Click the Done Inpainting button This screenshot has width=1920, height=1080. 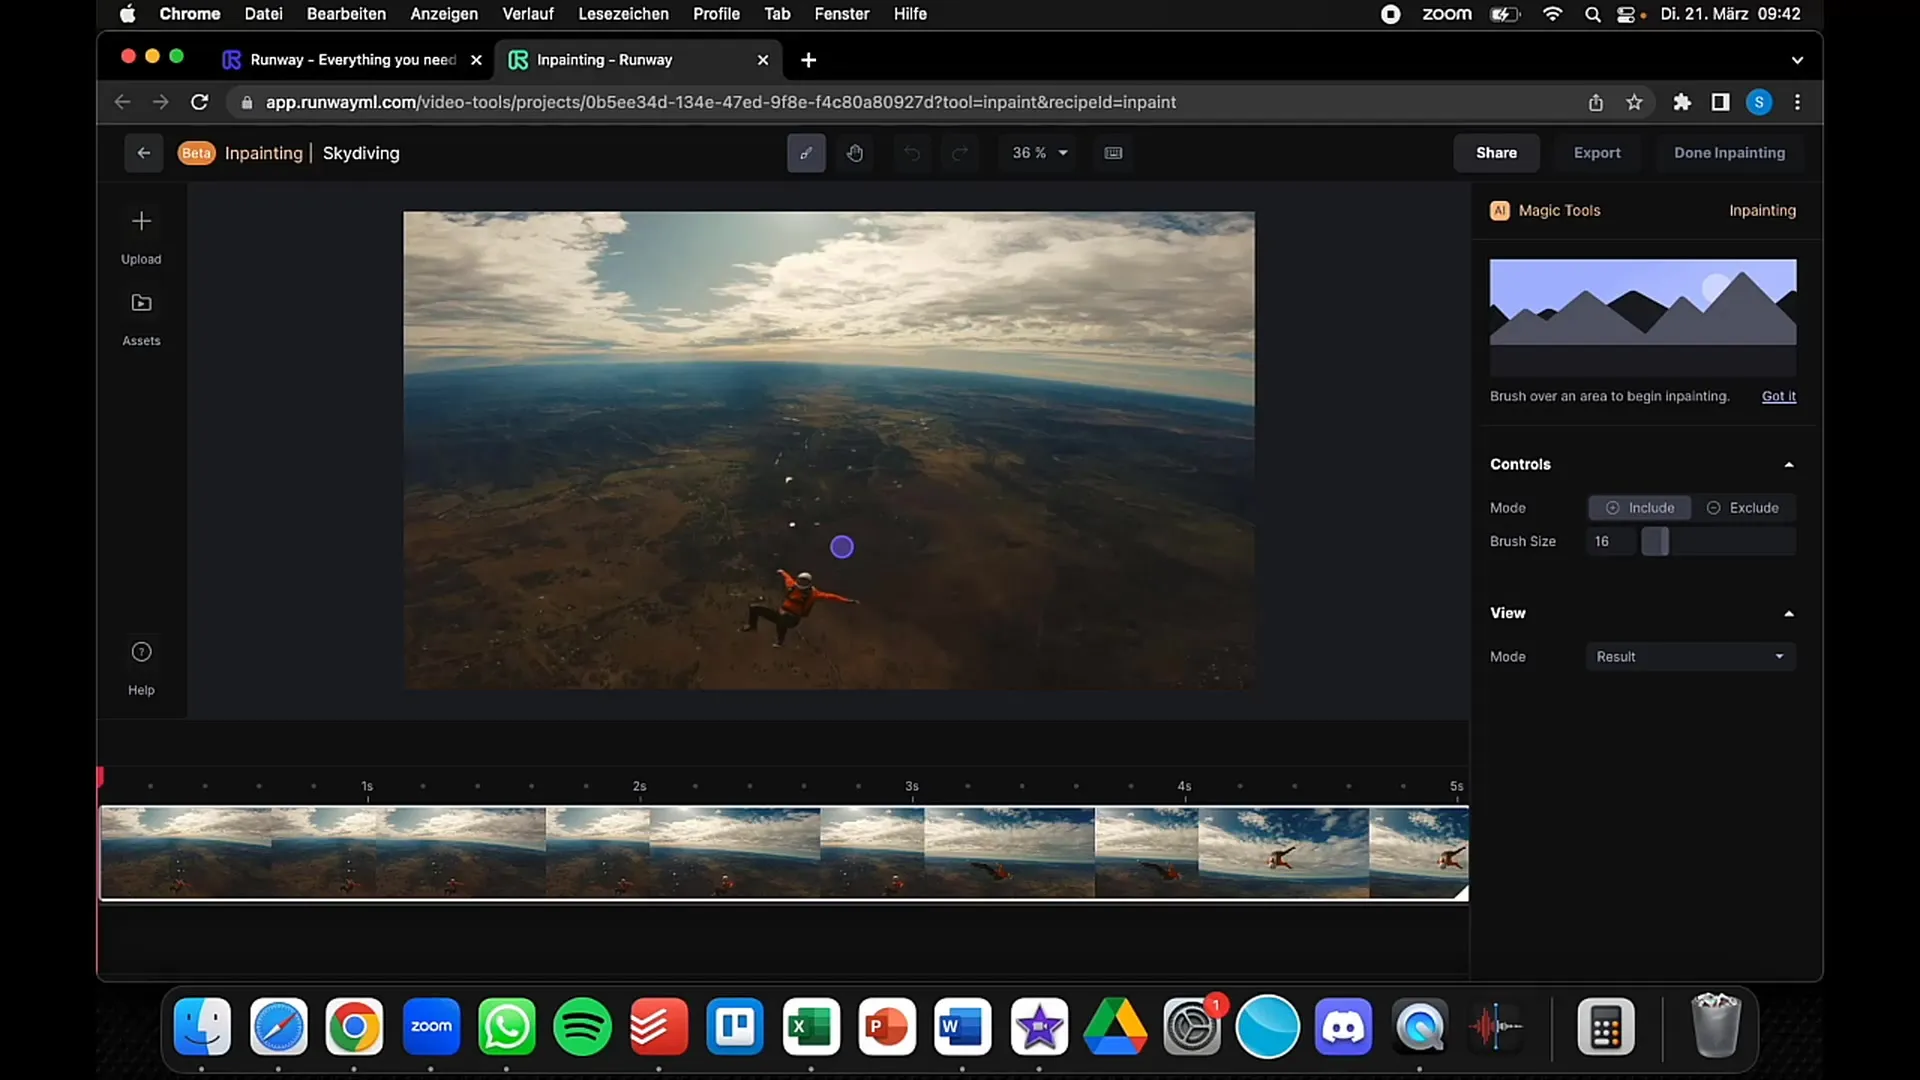point(1729,152)
